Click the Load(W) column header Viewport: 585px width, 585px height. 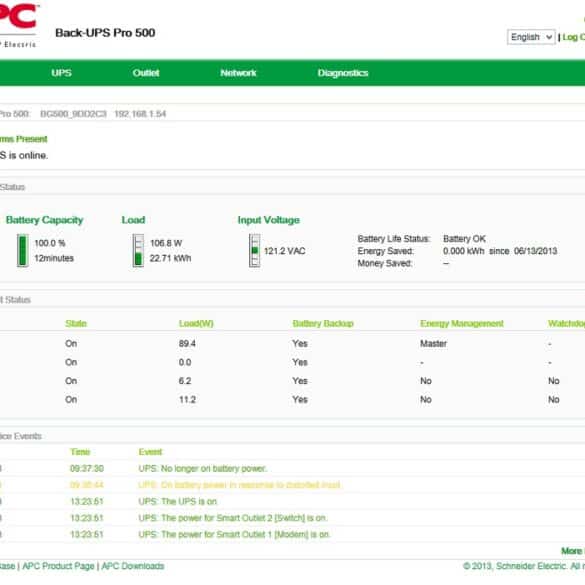[196, 323]
